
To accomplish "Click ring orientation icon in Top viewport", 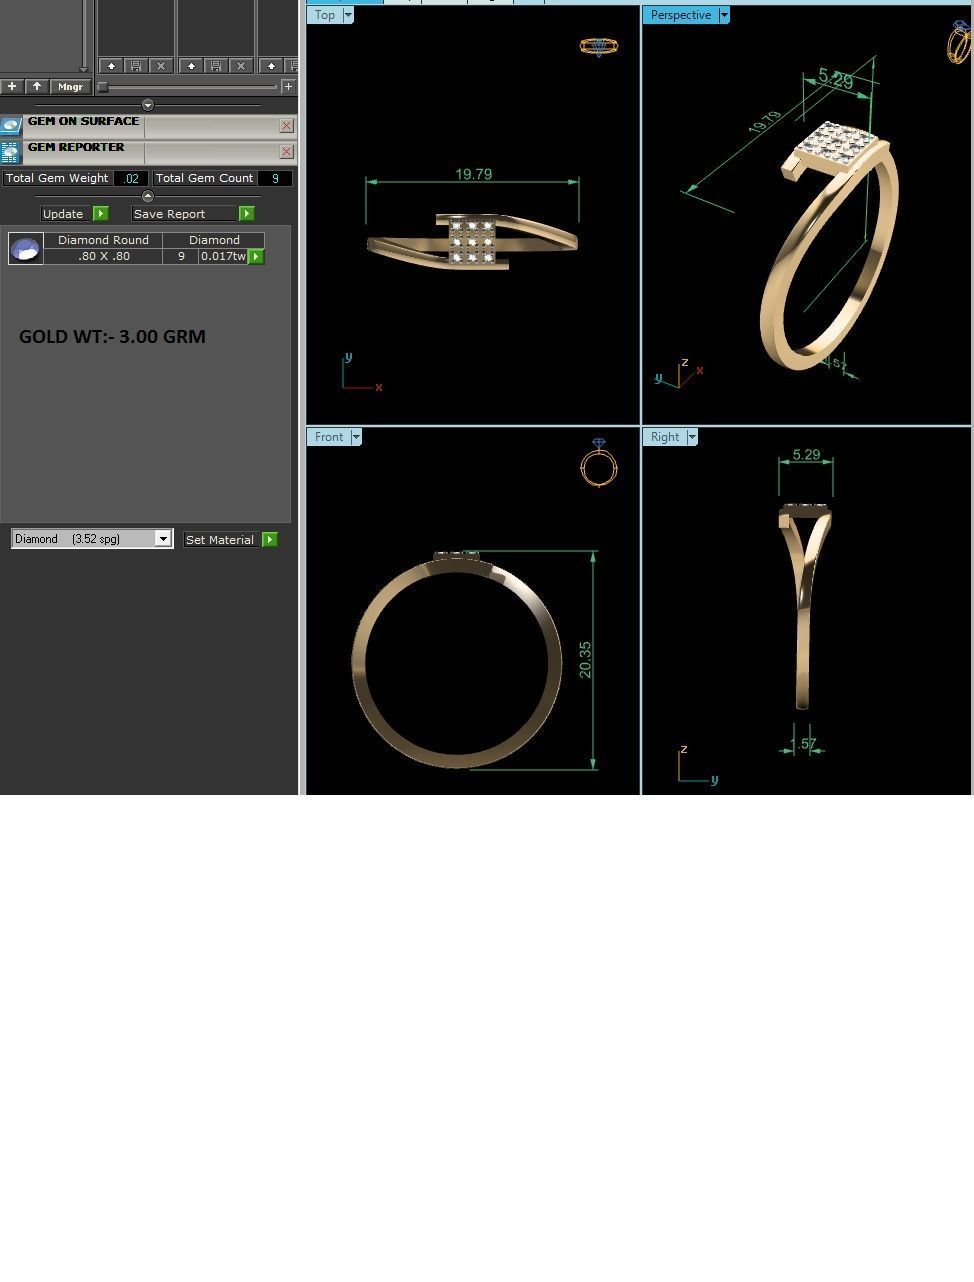I will coord(598,46).
